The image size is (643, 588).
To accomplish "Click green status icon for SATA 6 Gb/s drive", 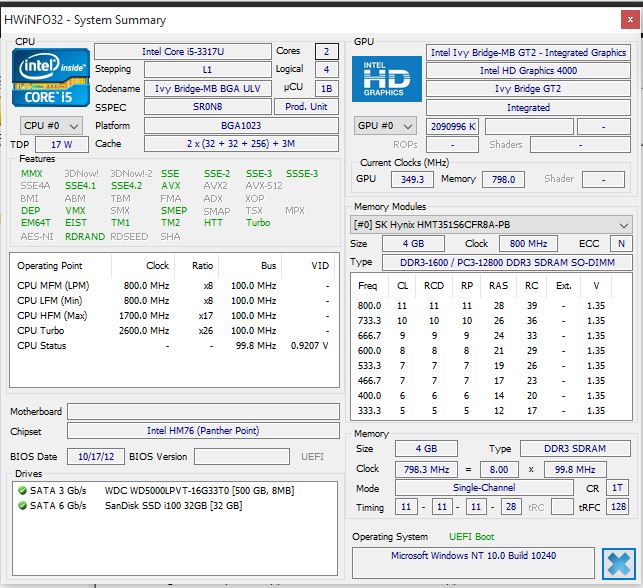I will coord(23,506).
